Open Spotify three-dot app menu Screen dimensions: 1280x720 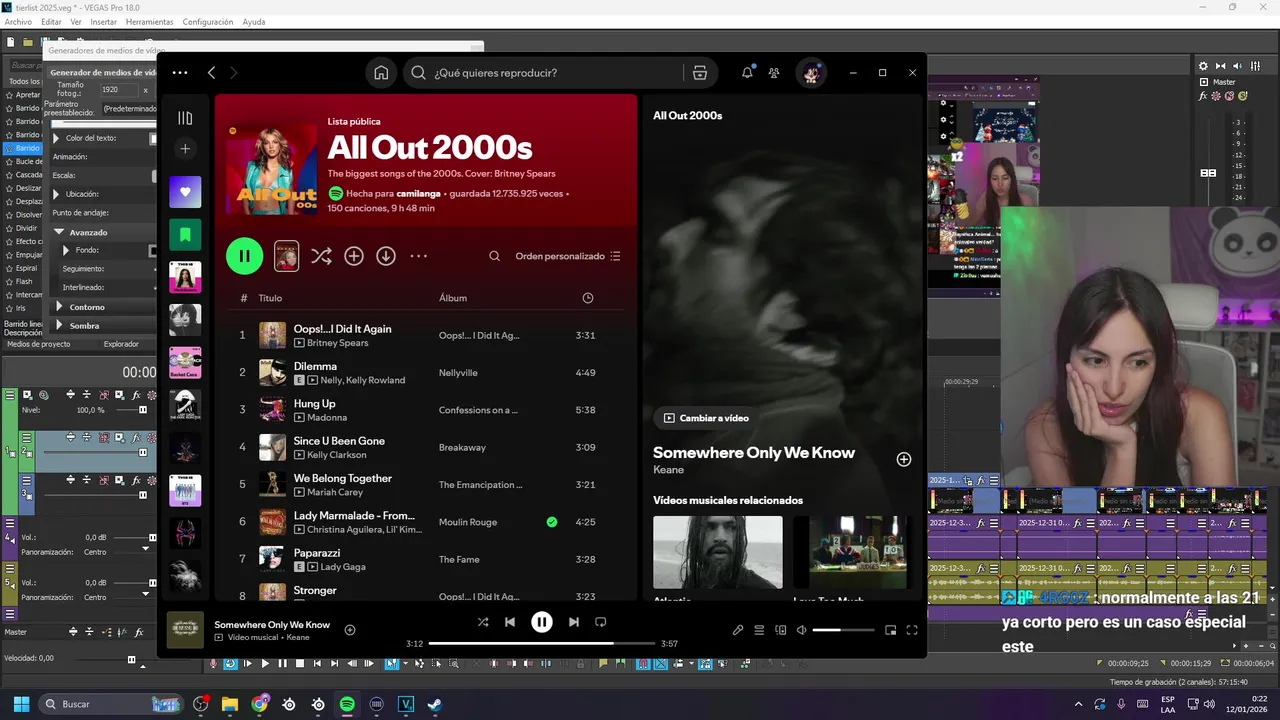click(x=180, y=72)
